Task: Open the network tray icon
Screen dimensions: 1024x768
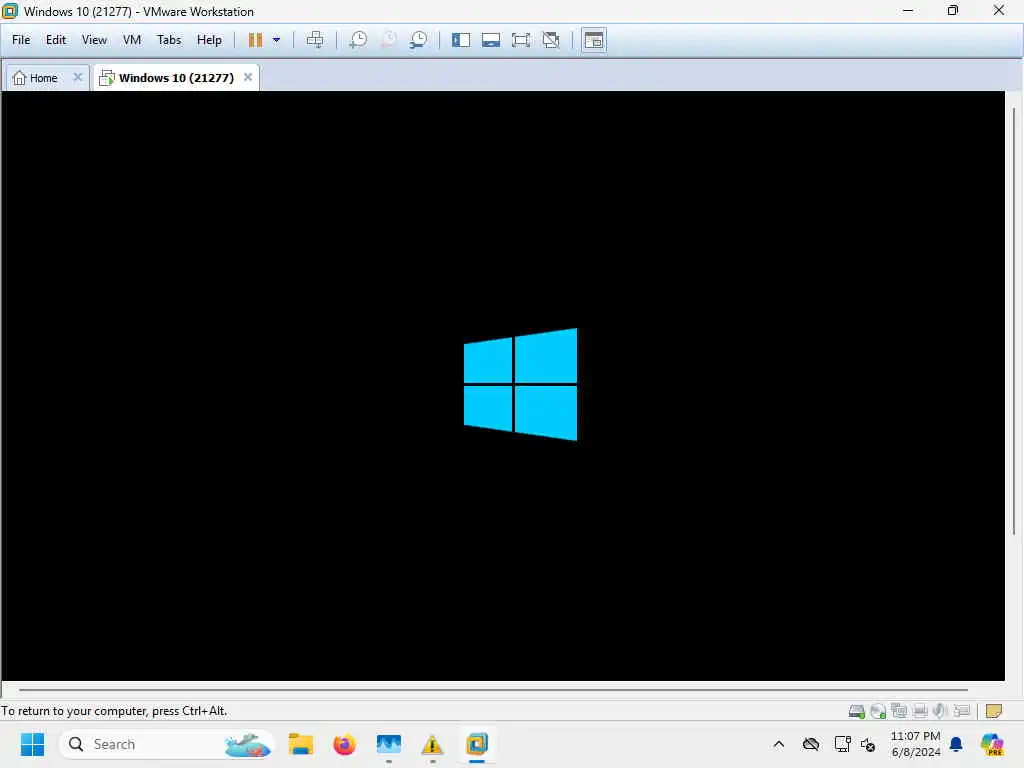Action: tap(842, 744)
